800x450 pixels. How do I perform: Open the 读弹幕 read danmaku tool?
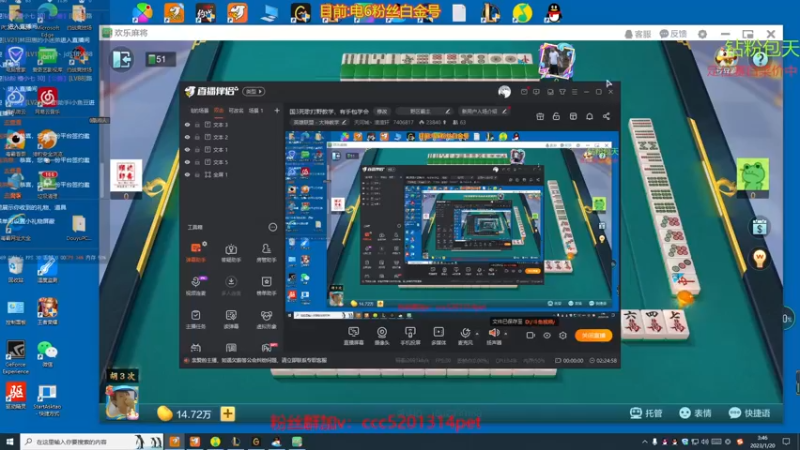coord(231,319)
